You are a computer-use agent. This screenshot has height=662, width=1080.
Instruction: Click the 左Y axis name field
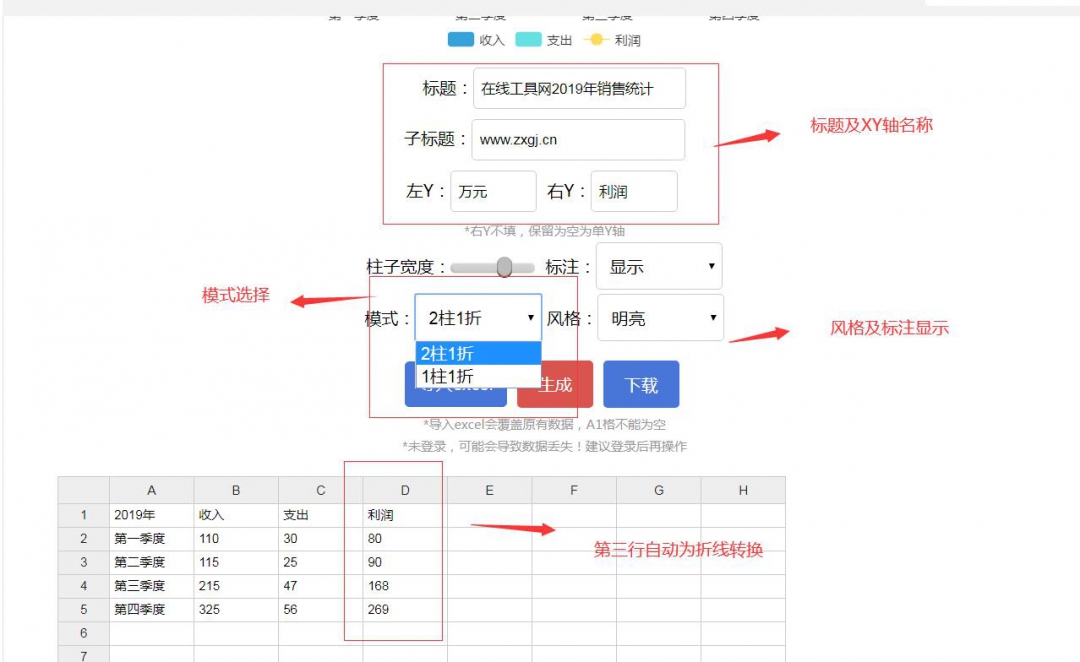493,191
